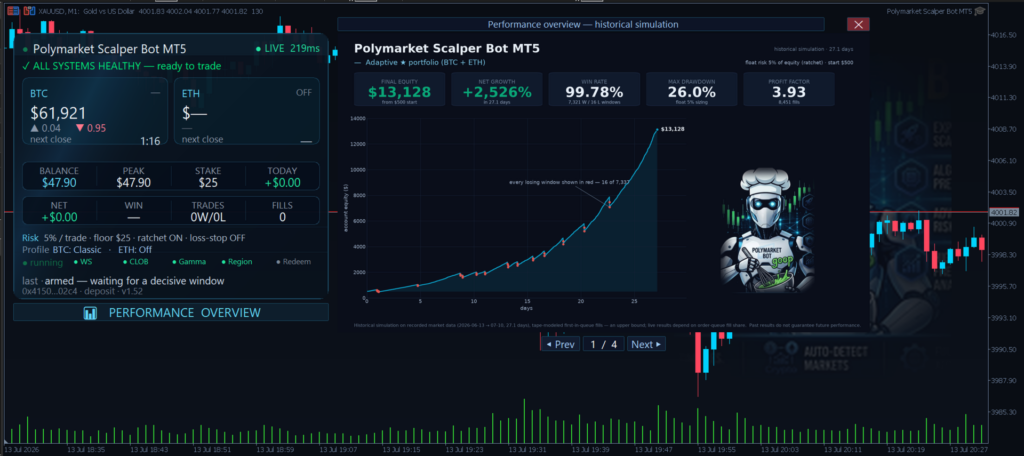
Task: Click the LIVE 219ms latency label
Action: pyautogui.click(x=287, y=48)
